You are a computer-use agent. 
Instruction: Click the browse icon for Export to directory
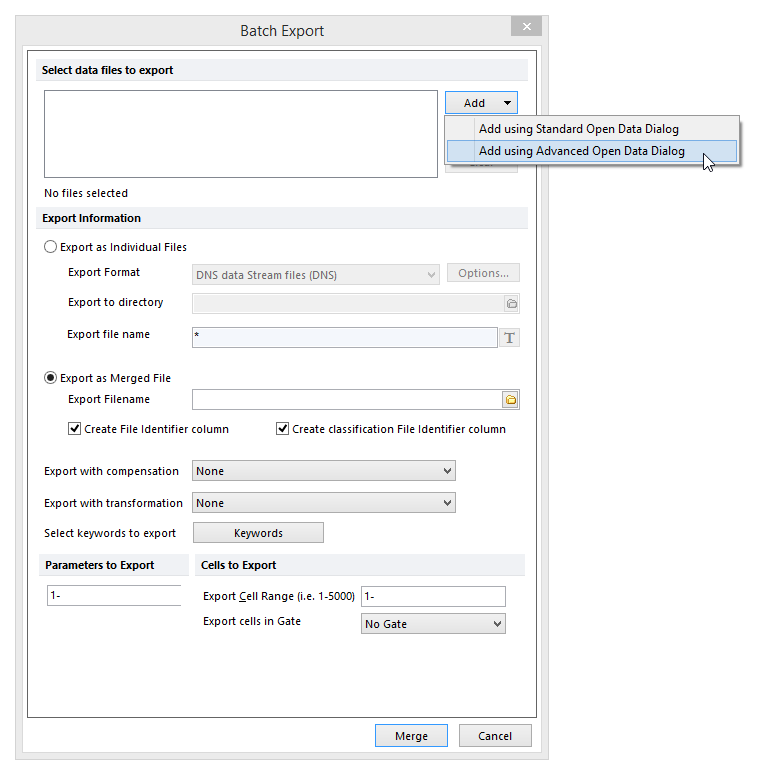511,304
